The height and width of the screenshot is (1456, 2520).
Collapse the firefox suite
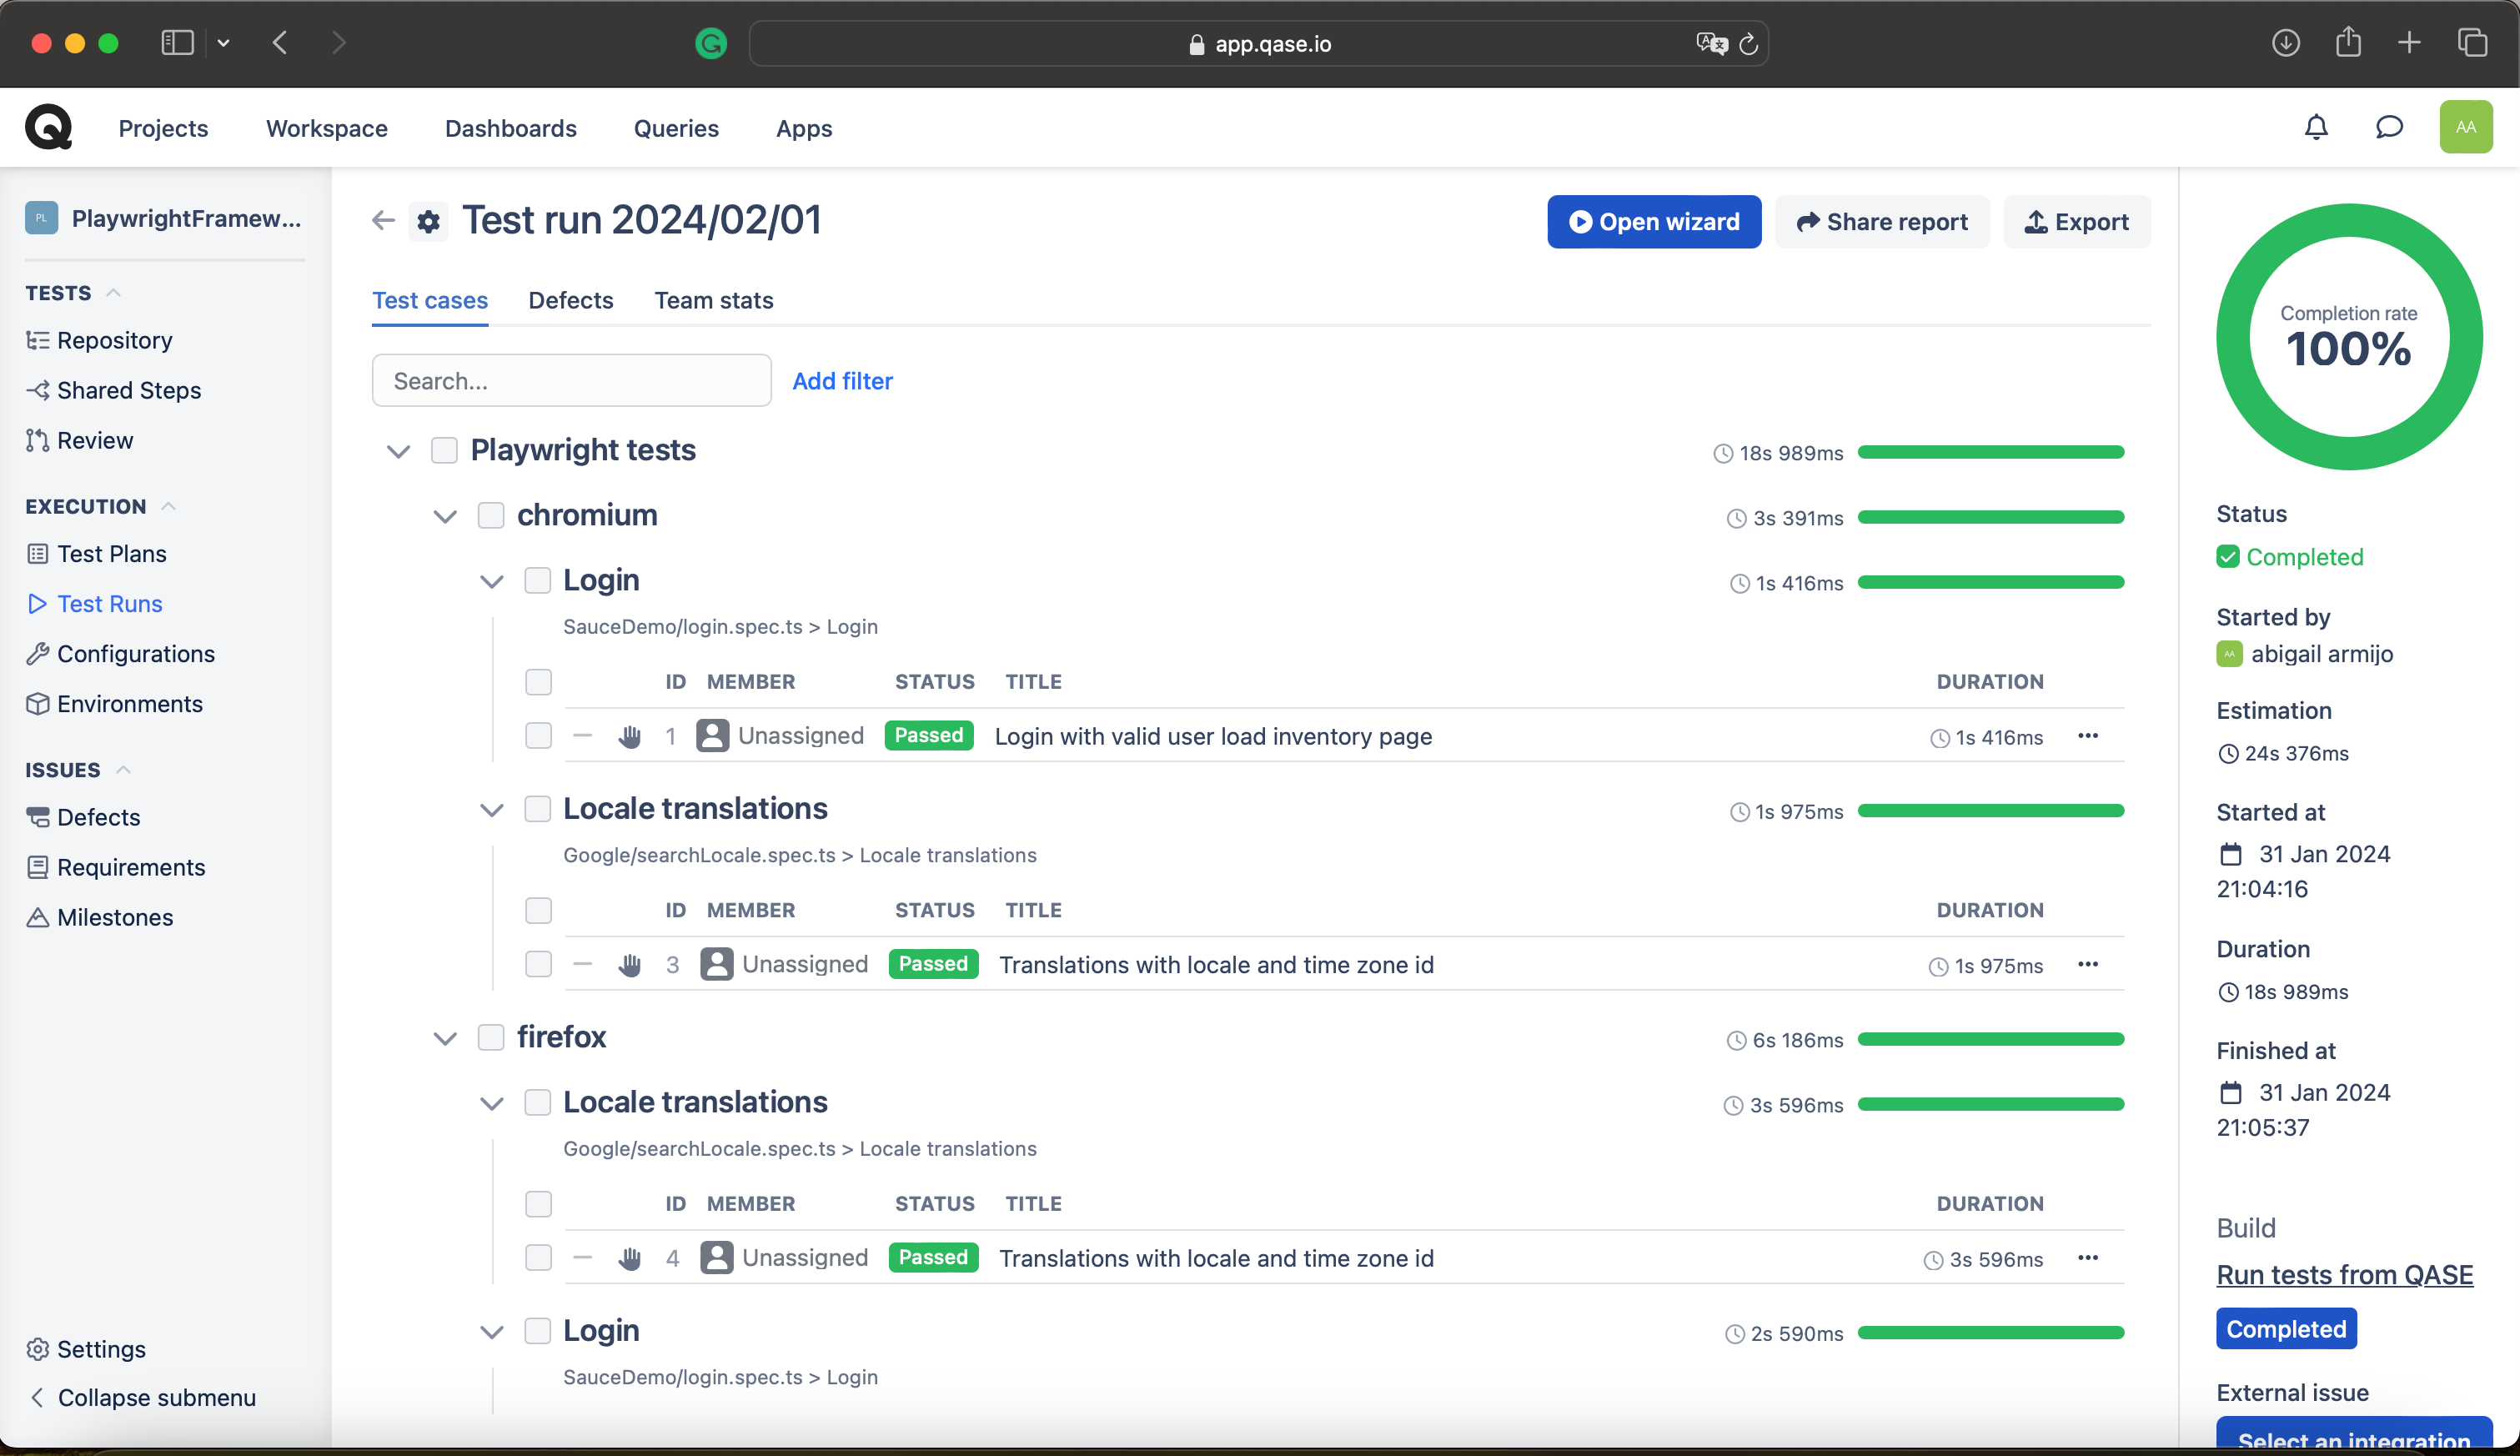(445, 1038)
